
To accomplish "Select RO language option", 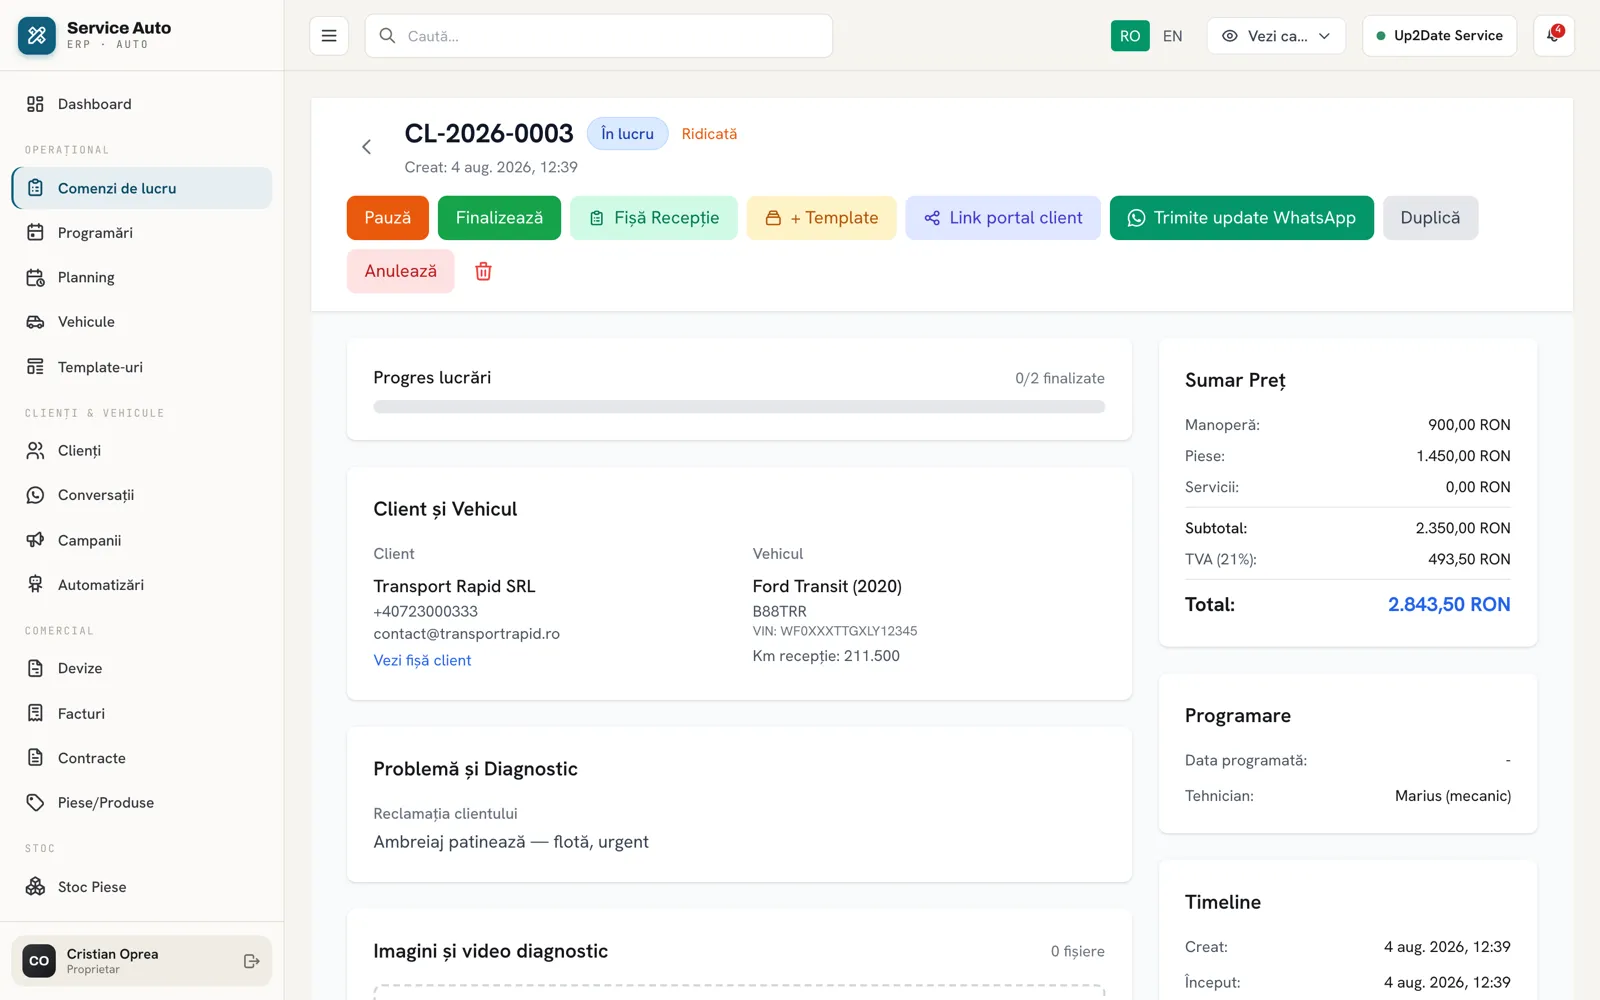I will point(1130,36).
